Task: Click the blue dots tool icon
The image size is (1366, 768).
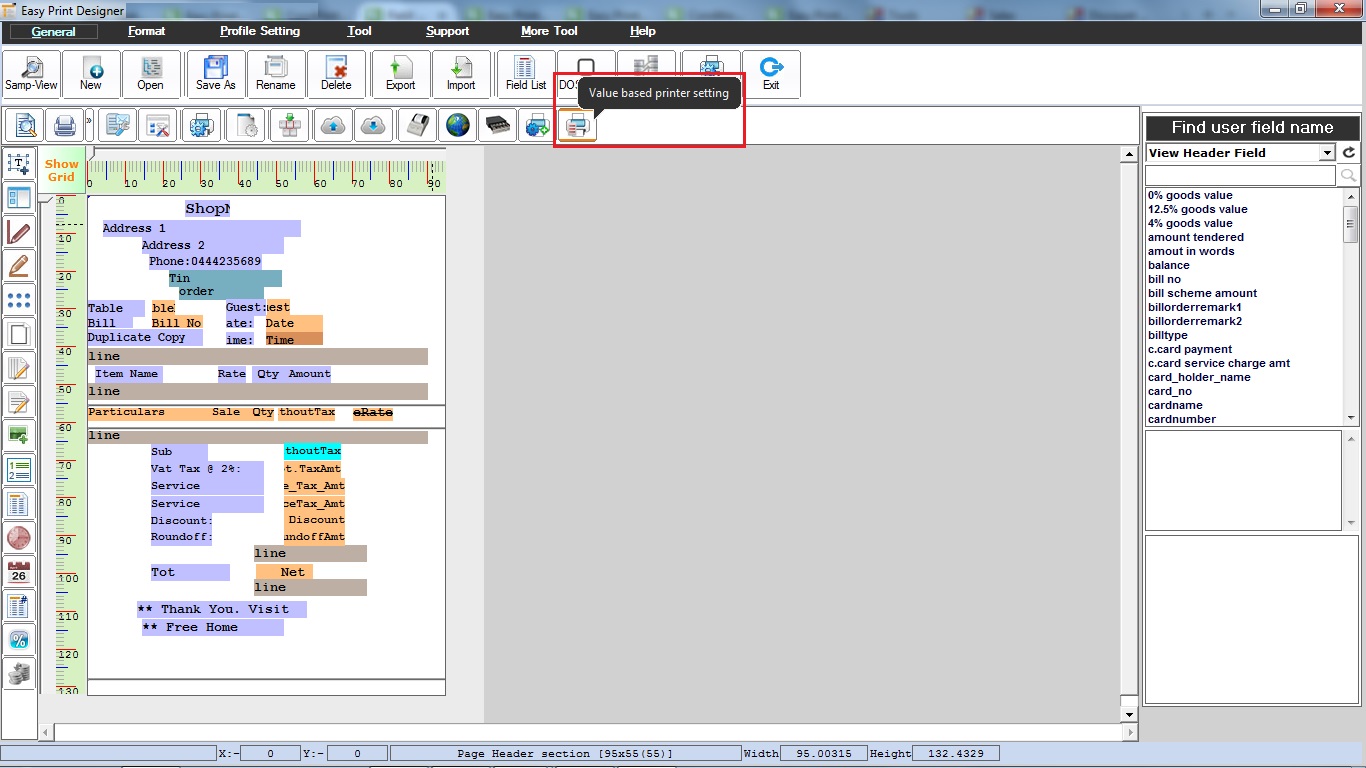Action: 19,299
